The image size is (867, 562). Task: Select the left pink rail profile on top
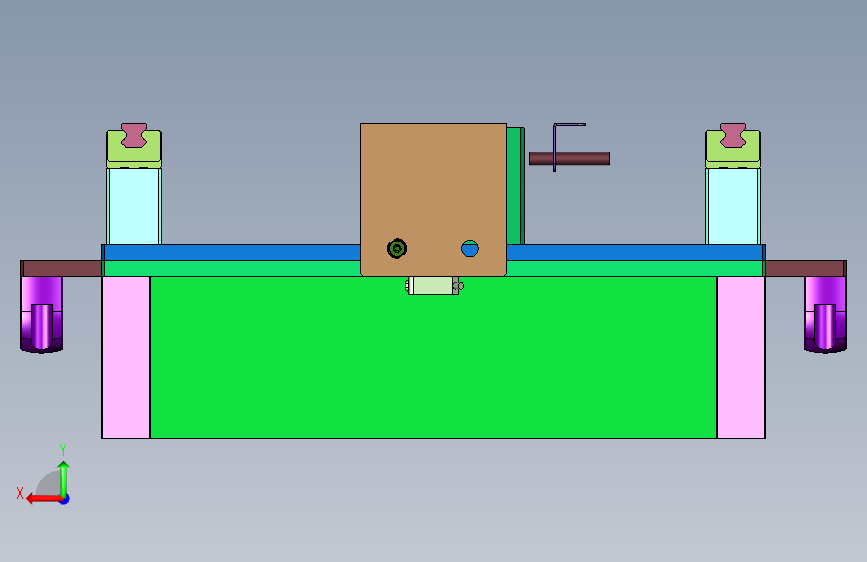point(134,135)
